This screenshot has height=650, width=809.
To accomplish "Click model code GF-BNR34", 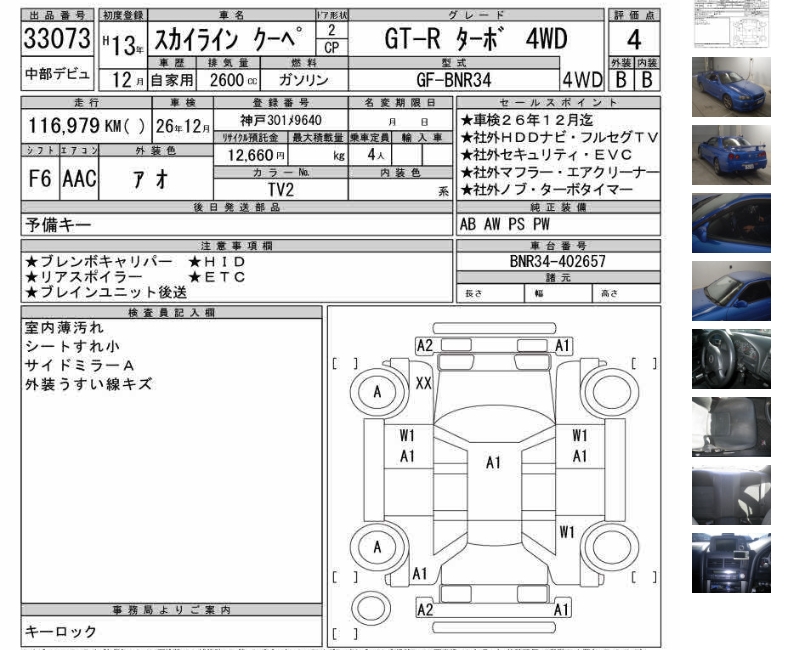I will coord(454,80).
